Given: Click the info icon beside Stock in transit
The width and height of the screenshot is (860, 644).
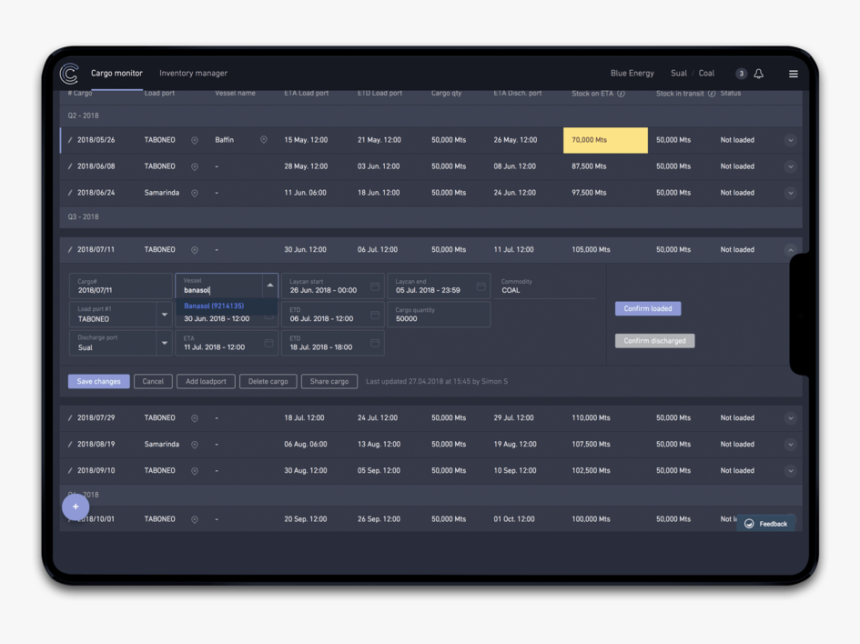Looking at the screenshot, I should [x=711, y=91].
